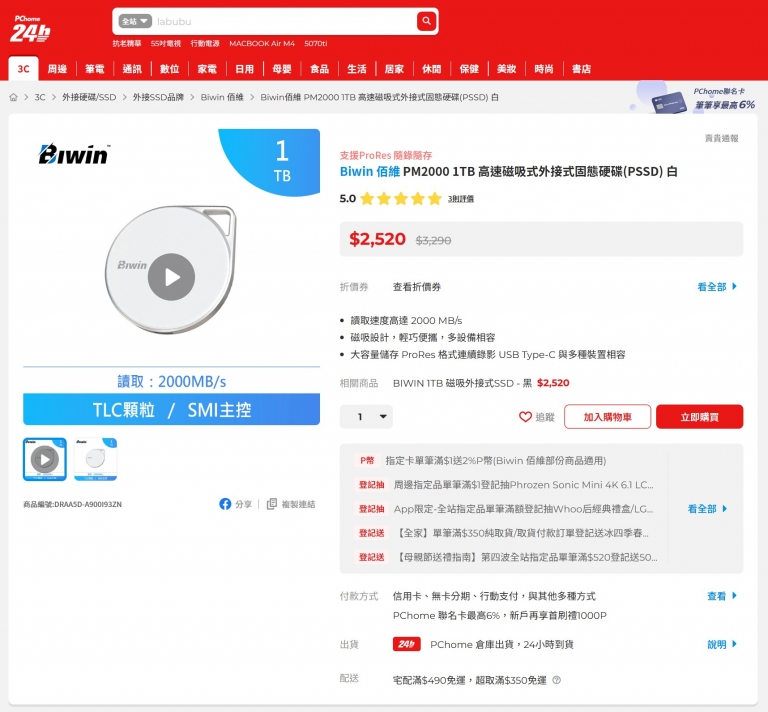The height and width of the screenshot is (712, 768).
Task: Expand 看全部 next to 折價券
Action: pyautogui.click(x=717, y=287)
